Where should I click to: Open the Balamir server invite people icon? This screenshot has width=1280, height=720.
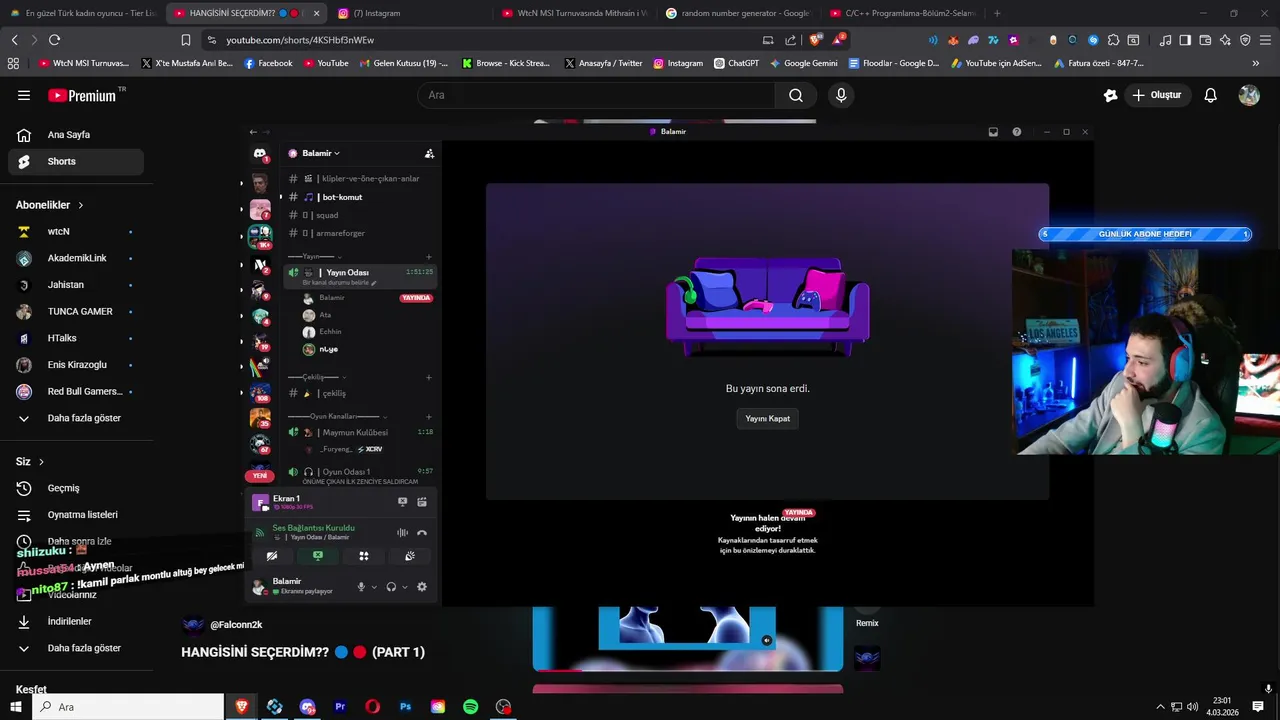pyautogui.click(x=429, y=153)
